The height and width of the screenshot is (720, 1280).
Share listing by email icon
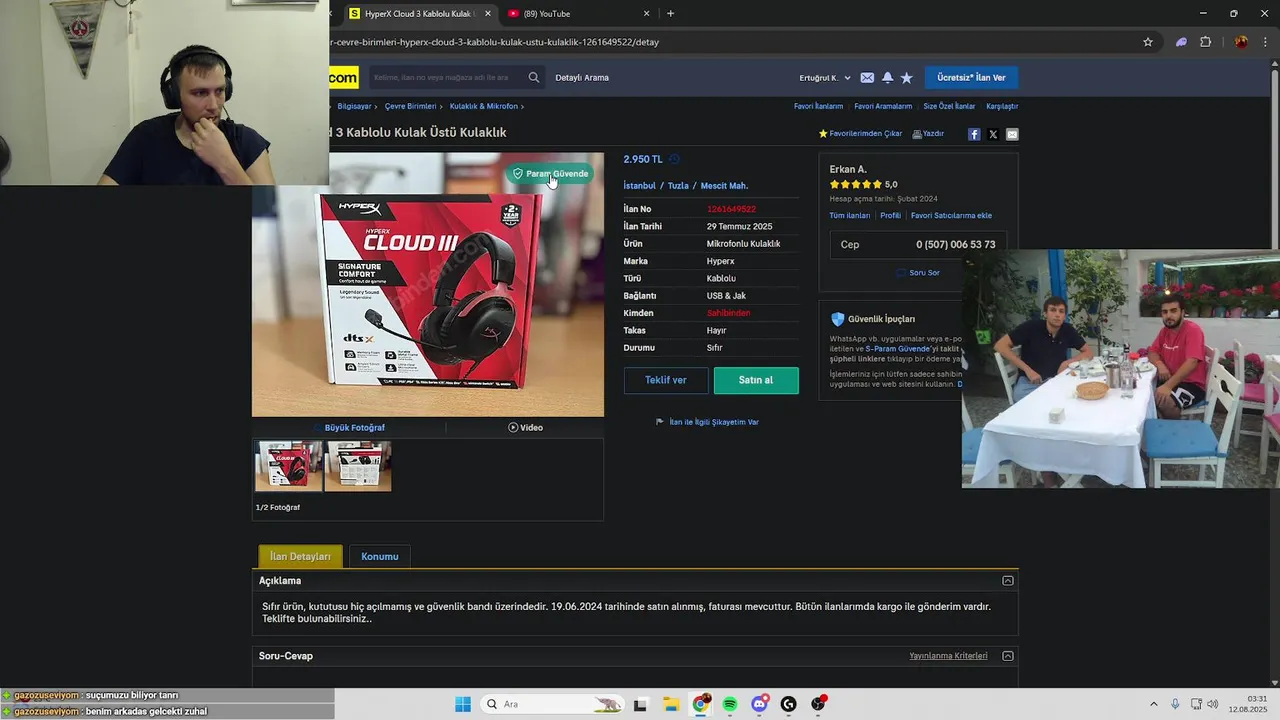1012,134
